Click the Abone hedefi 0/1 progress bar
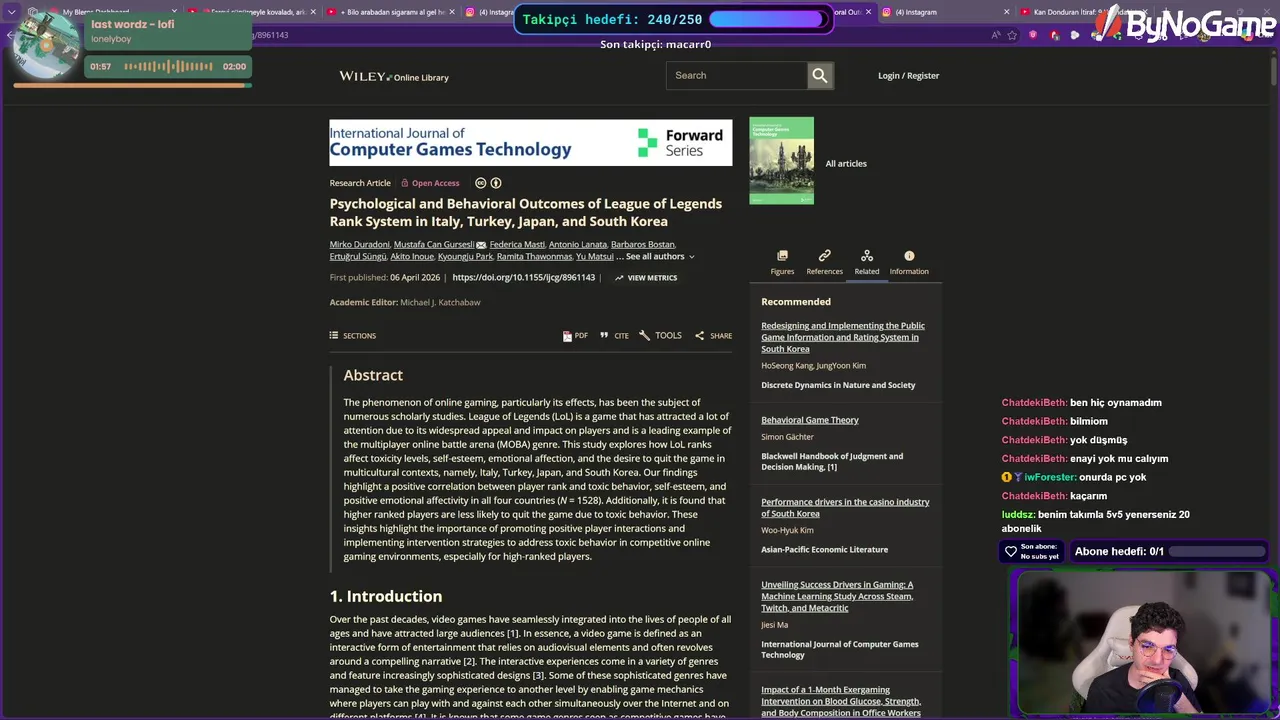The image size is (1280, 720). [x=1216, y=551]
